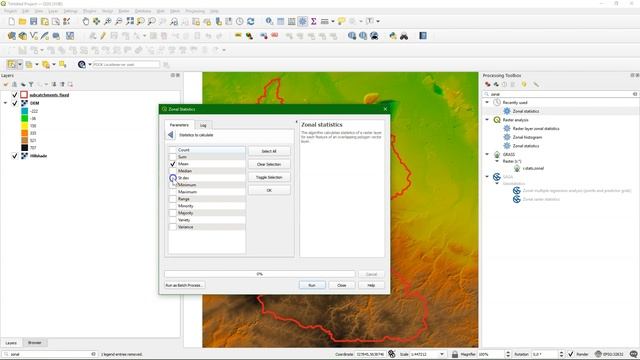The height and width of the screenshot is (360, 640).
Task: Select the Zoom Out tool
Action: [x=118, y=21]
